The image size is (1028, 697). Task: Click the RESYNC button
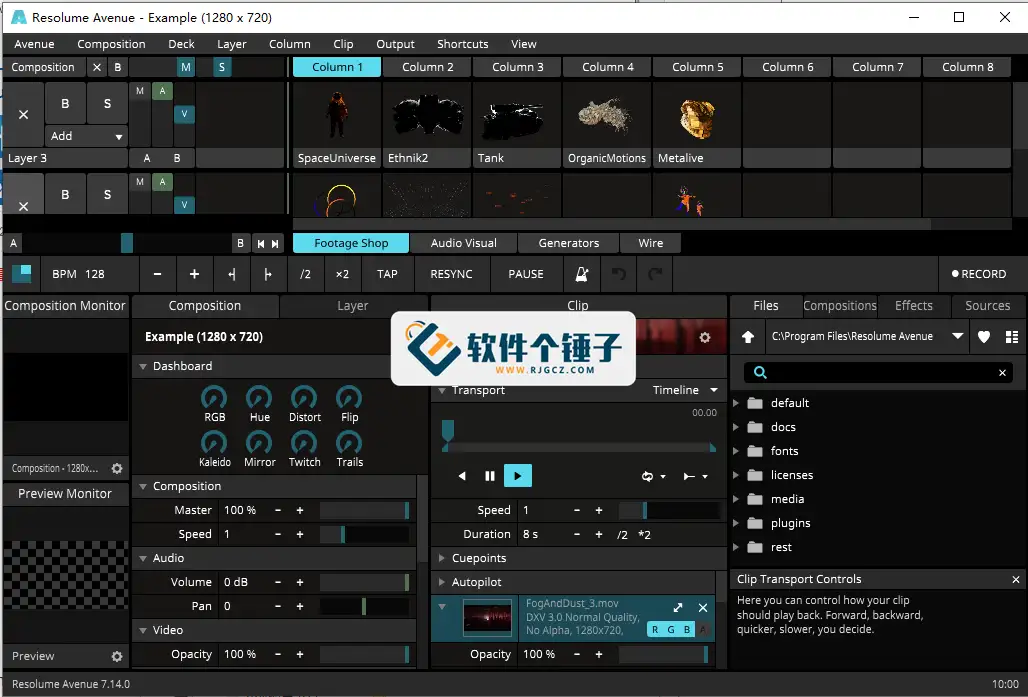click(452, 273)
